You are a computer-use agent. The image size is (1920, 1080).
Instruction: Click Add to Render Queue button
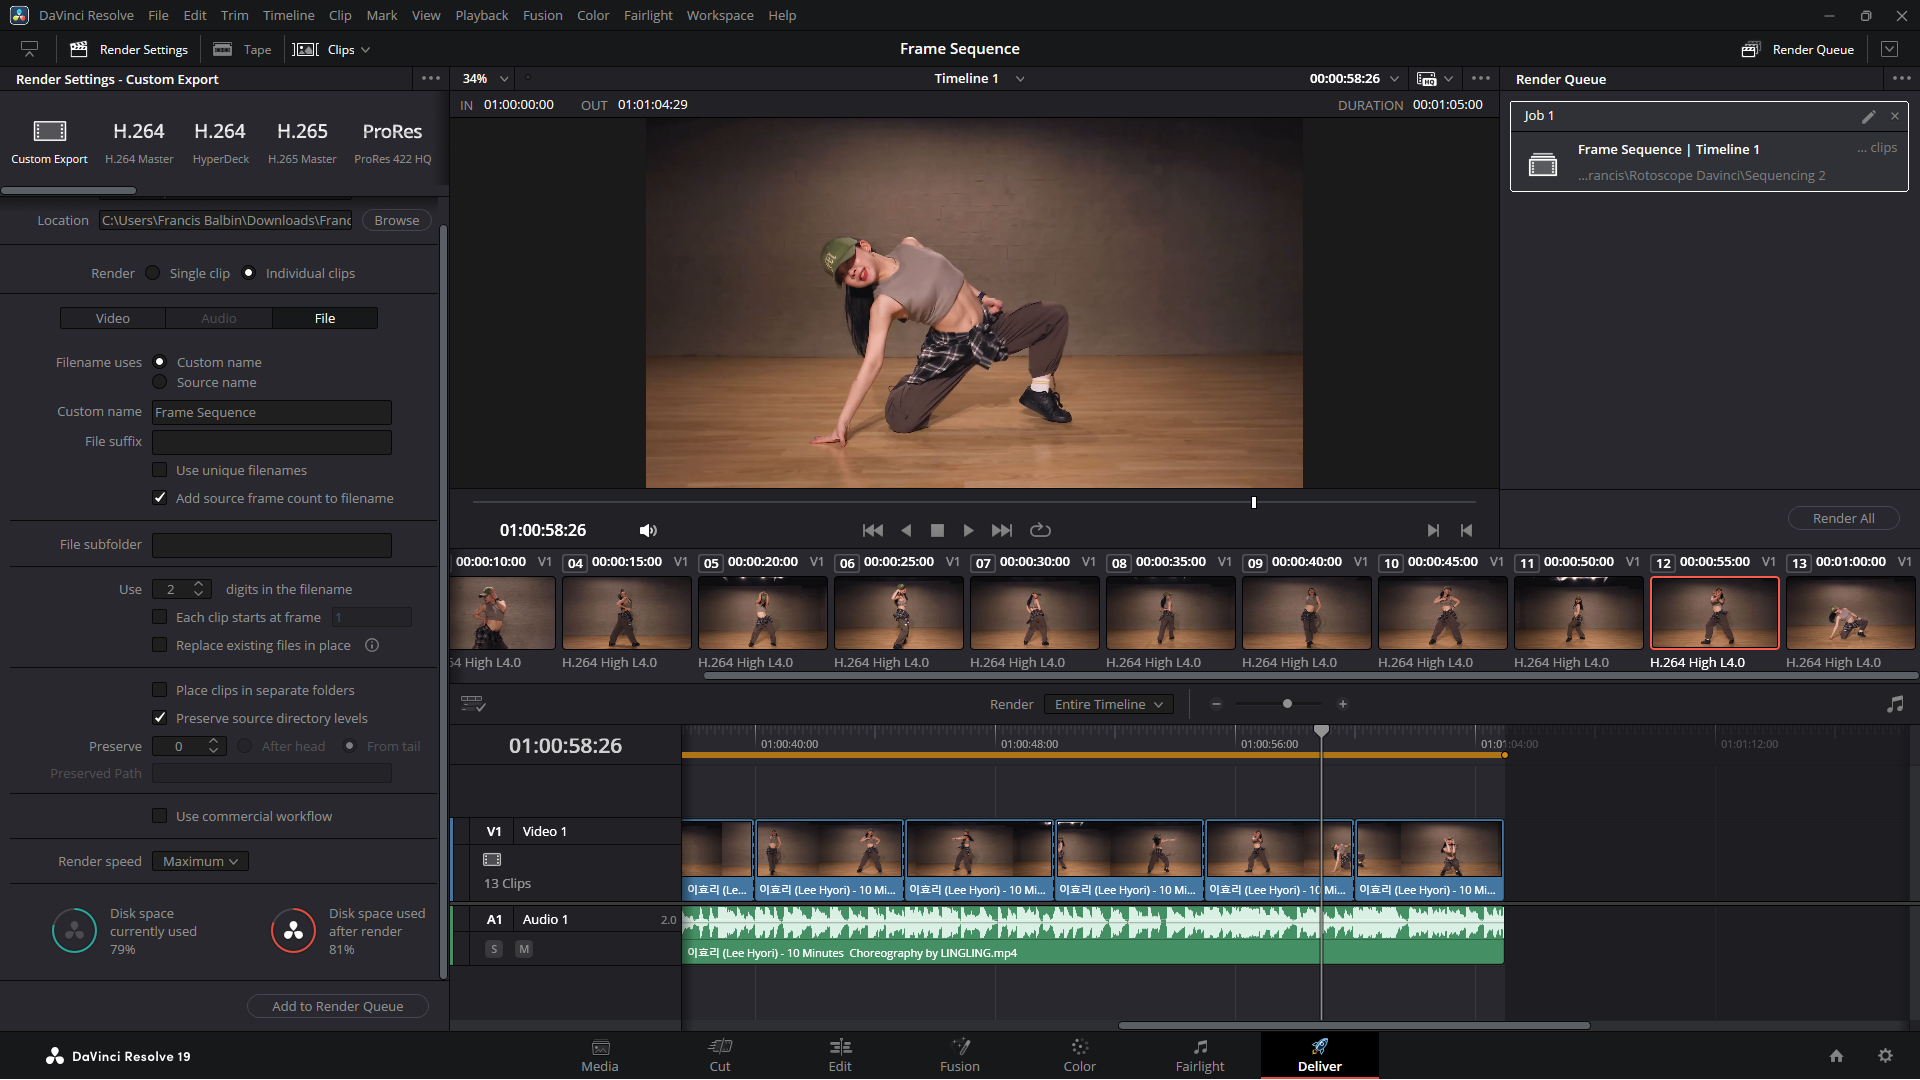pos(337,1006)
